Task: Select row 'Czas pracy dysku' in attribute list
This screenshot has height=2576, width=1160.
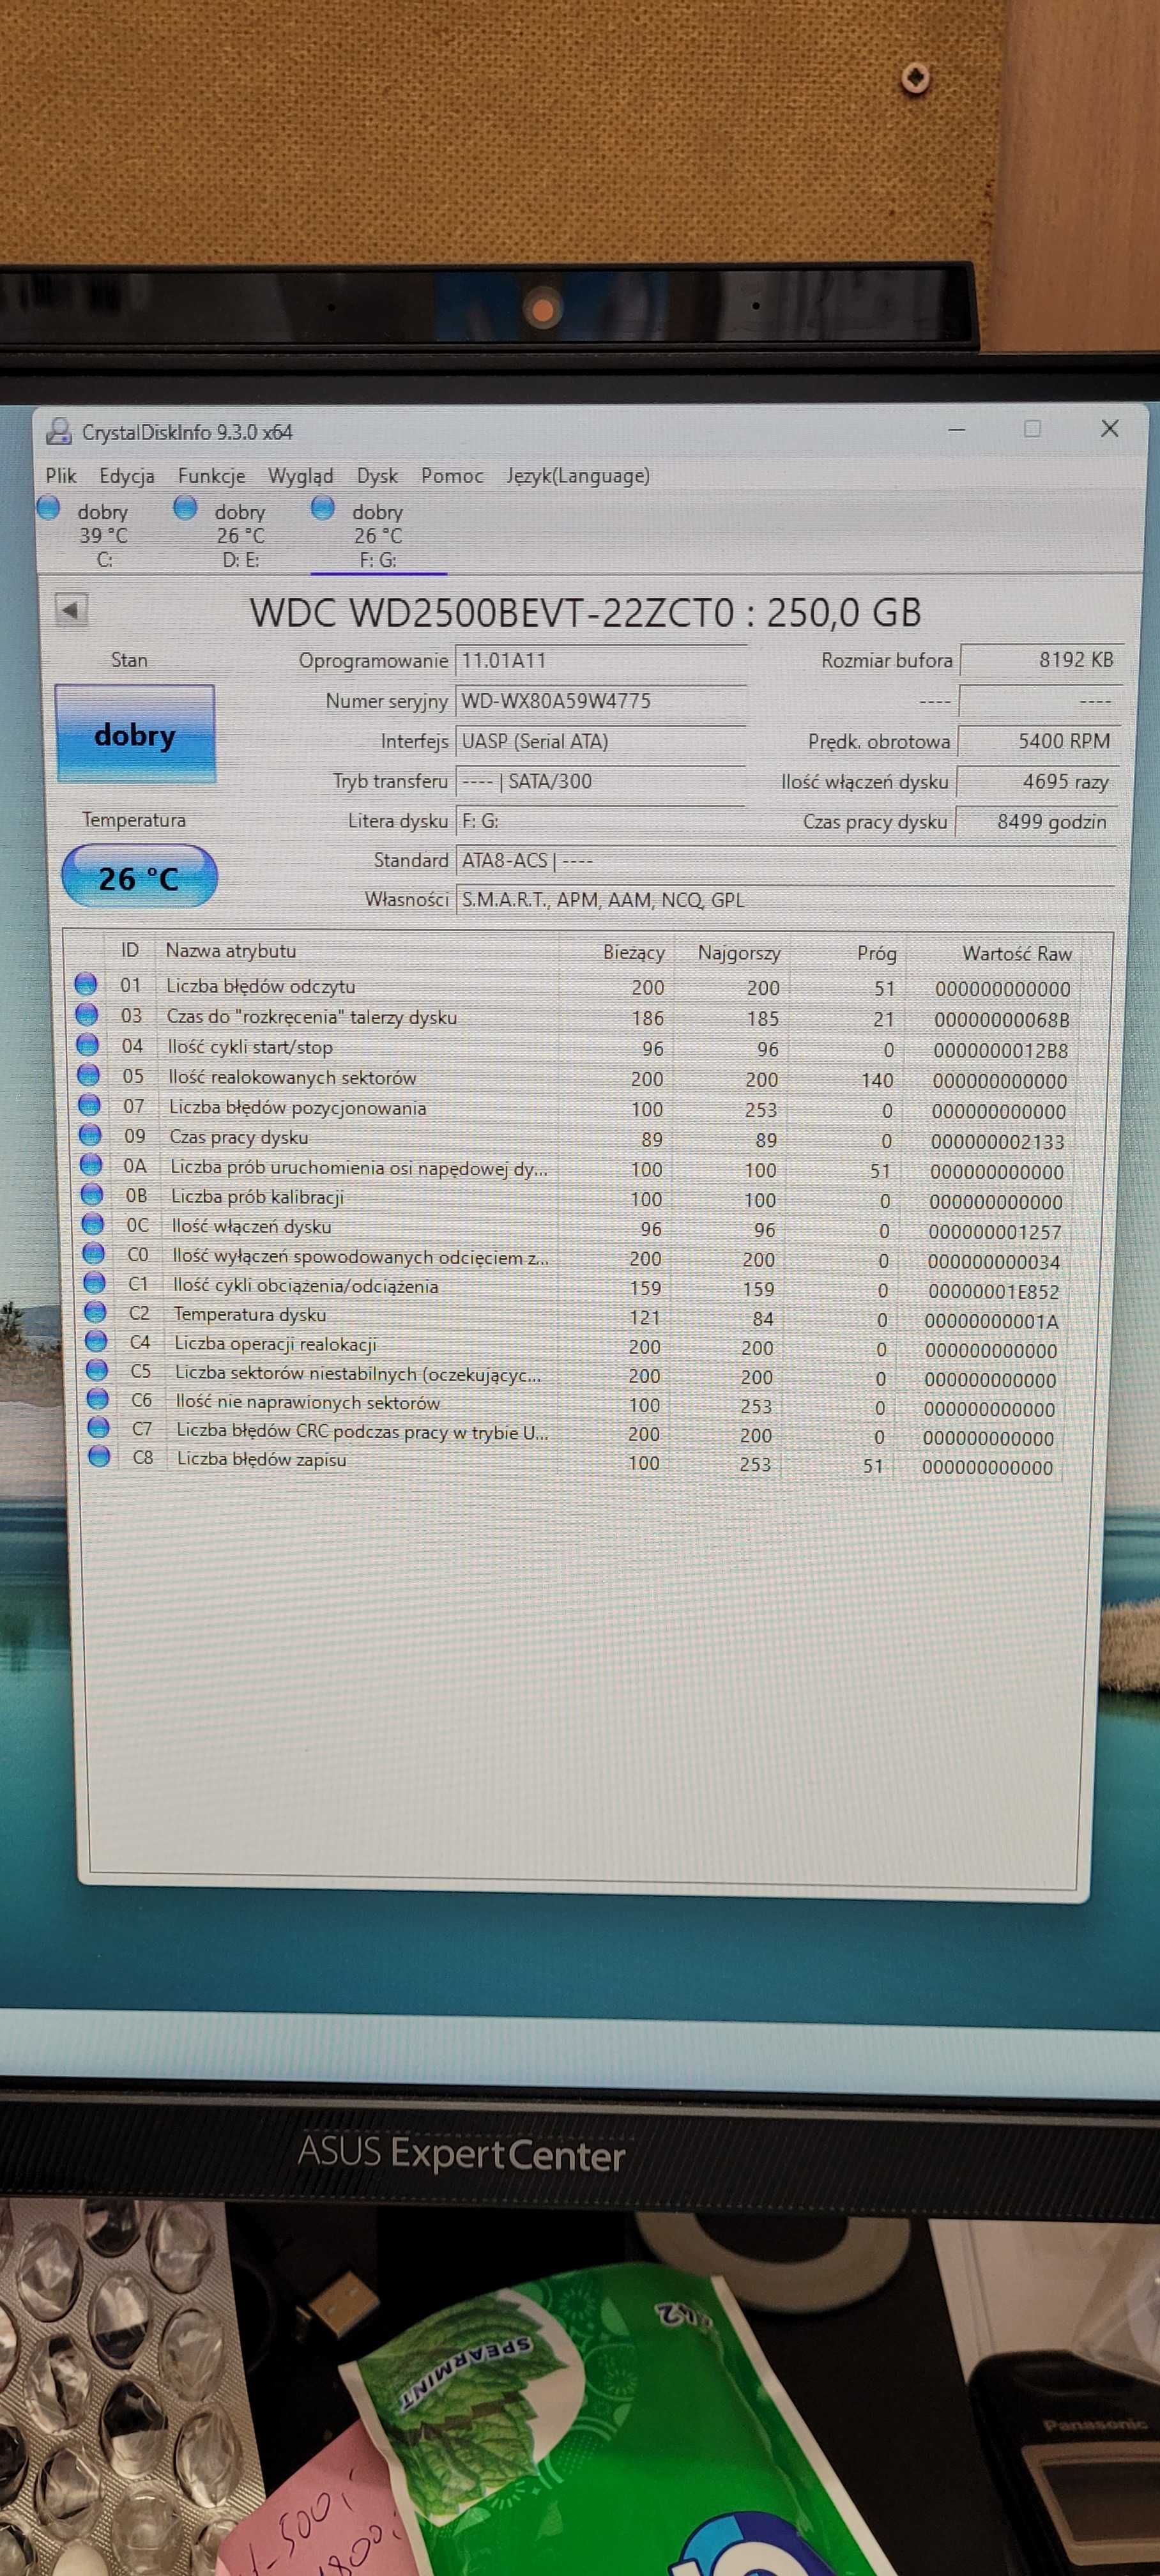Action: tap(572, 1139)
